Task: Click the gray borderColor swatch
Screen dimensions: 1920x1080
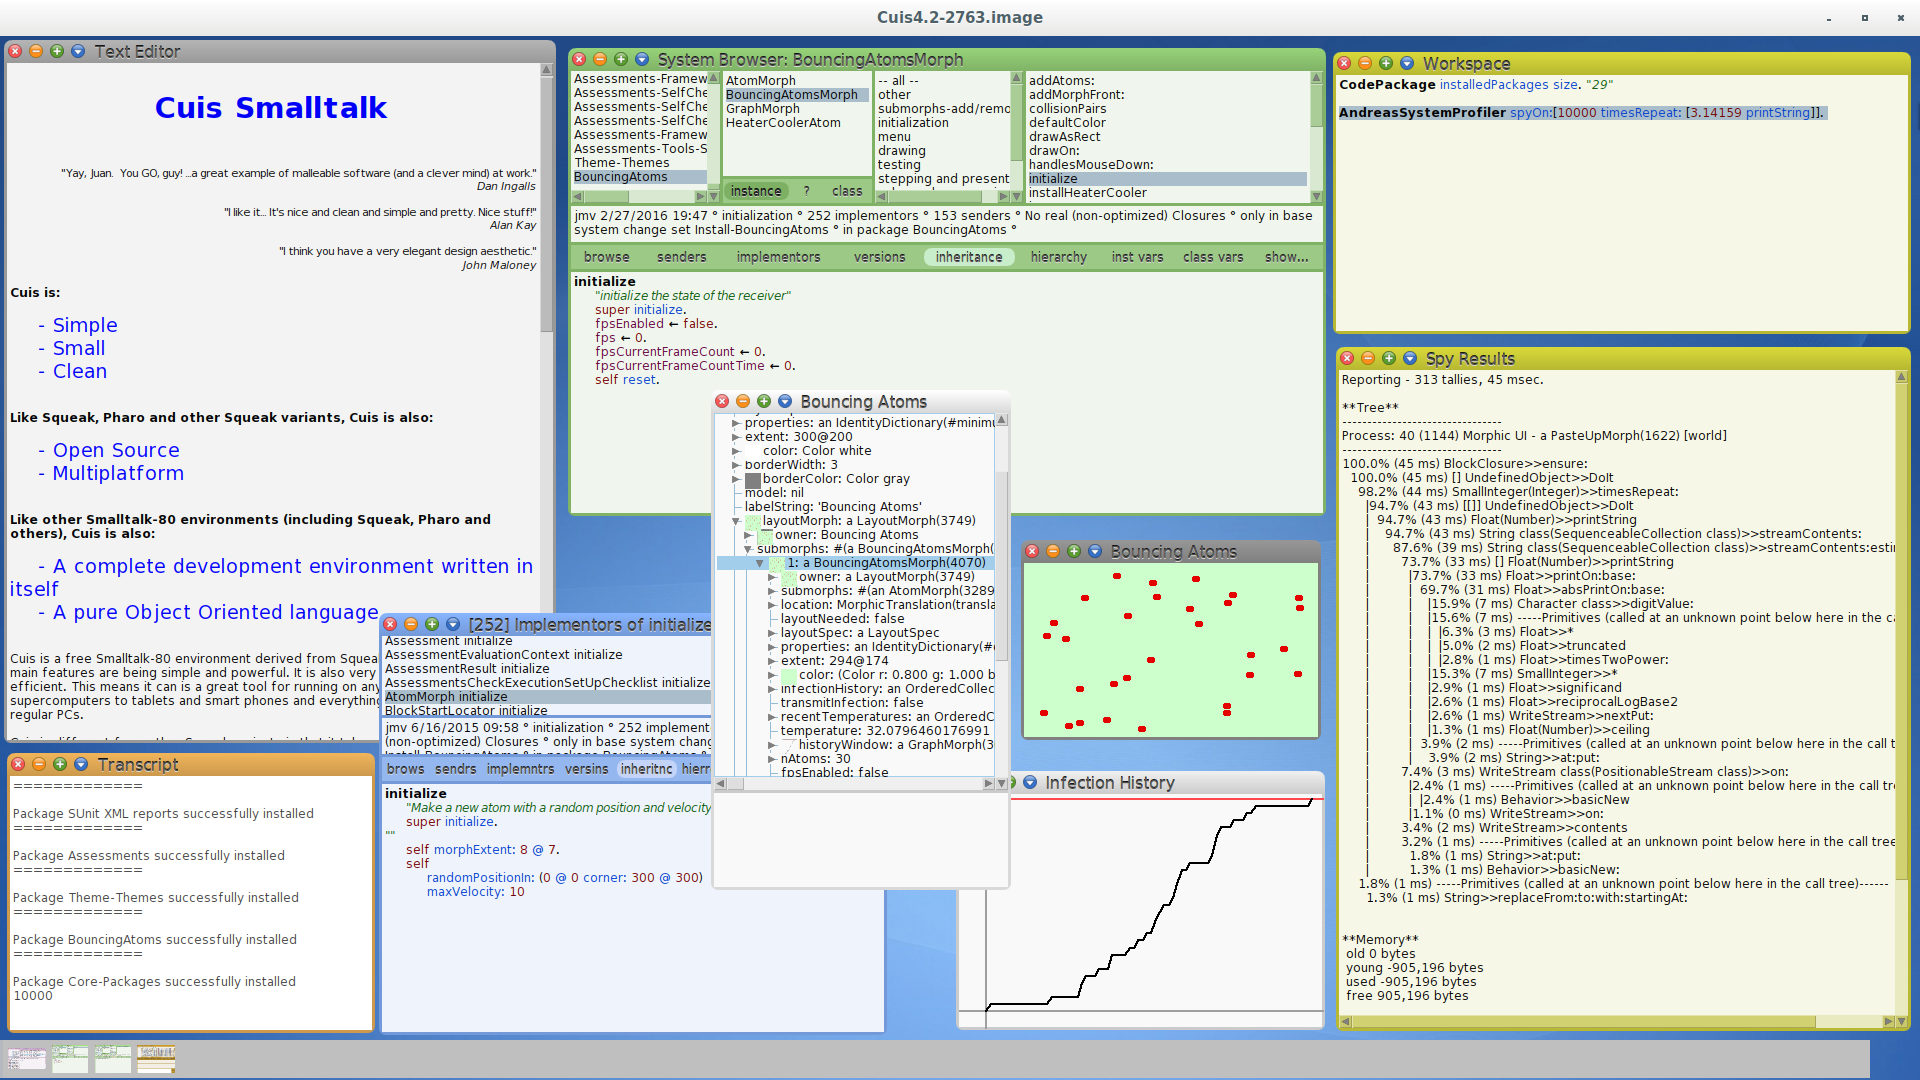Action: (753, 480)
